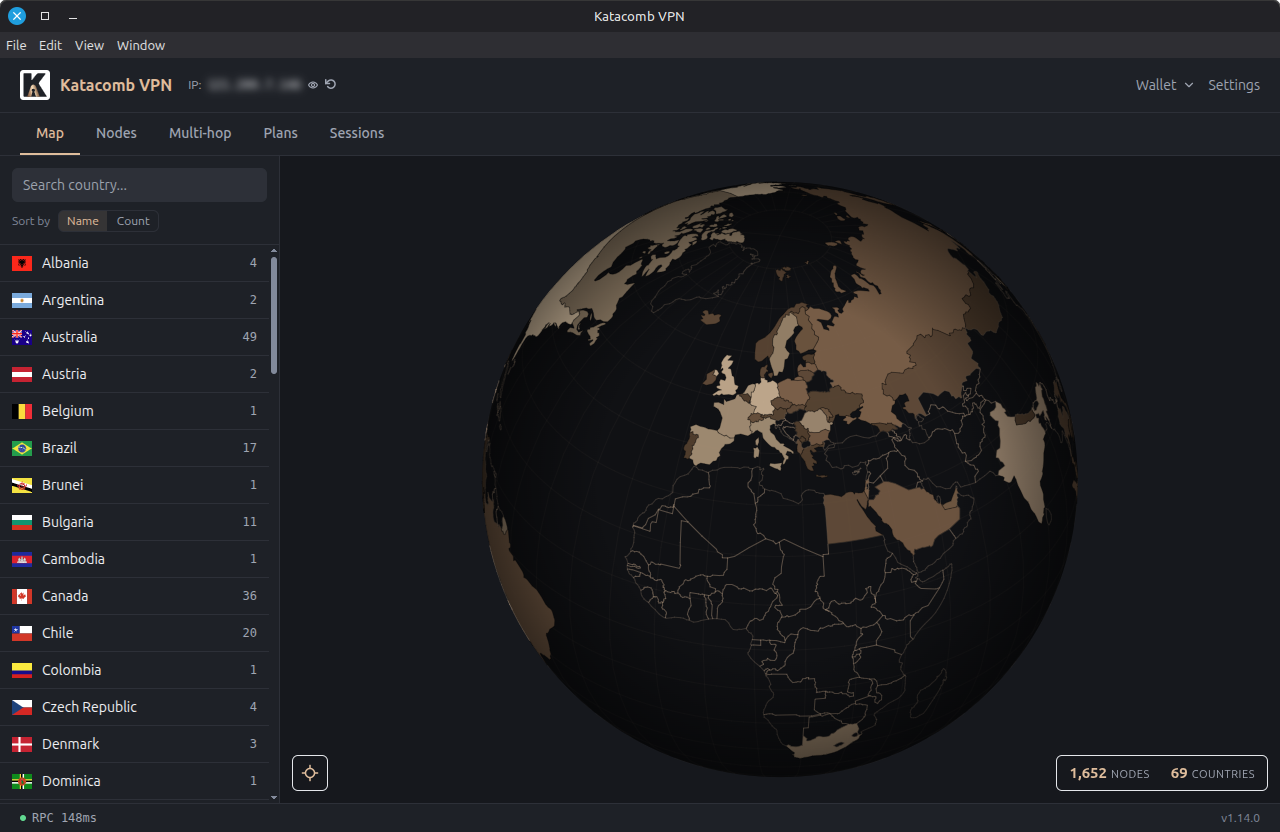Viewport: 1280px width, 832px height.
Task: Click the Search country input field
Action: point(139,185)
